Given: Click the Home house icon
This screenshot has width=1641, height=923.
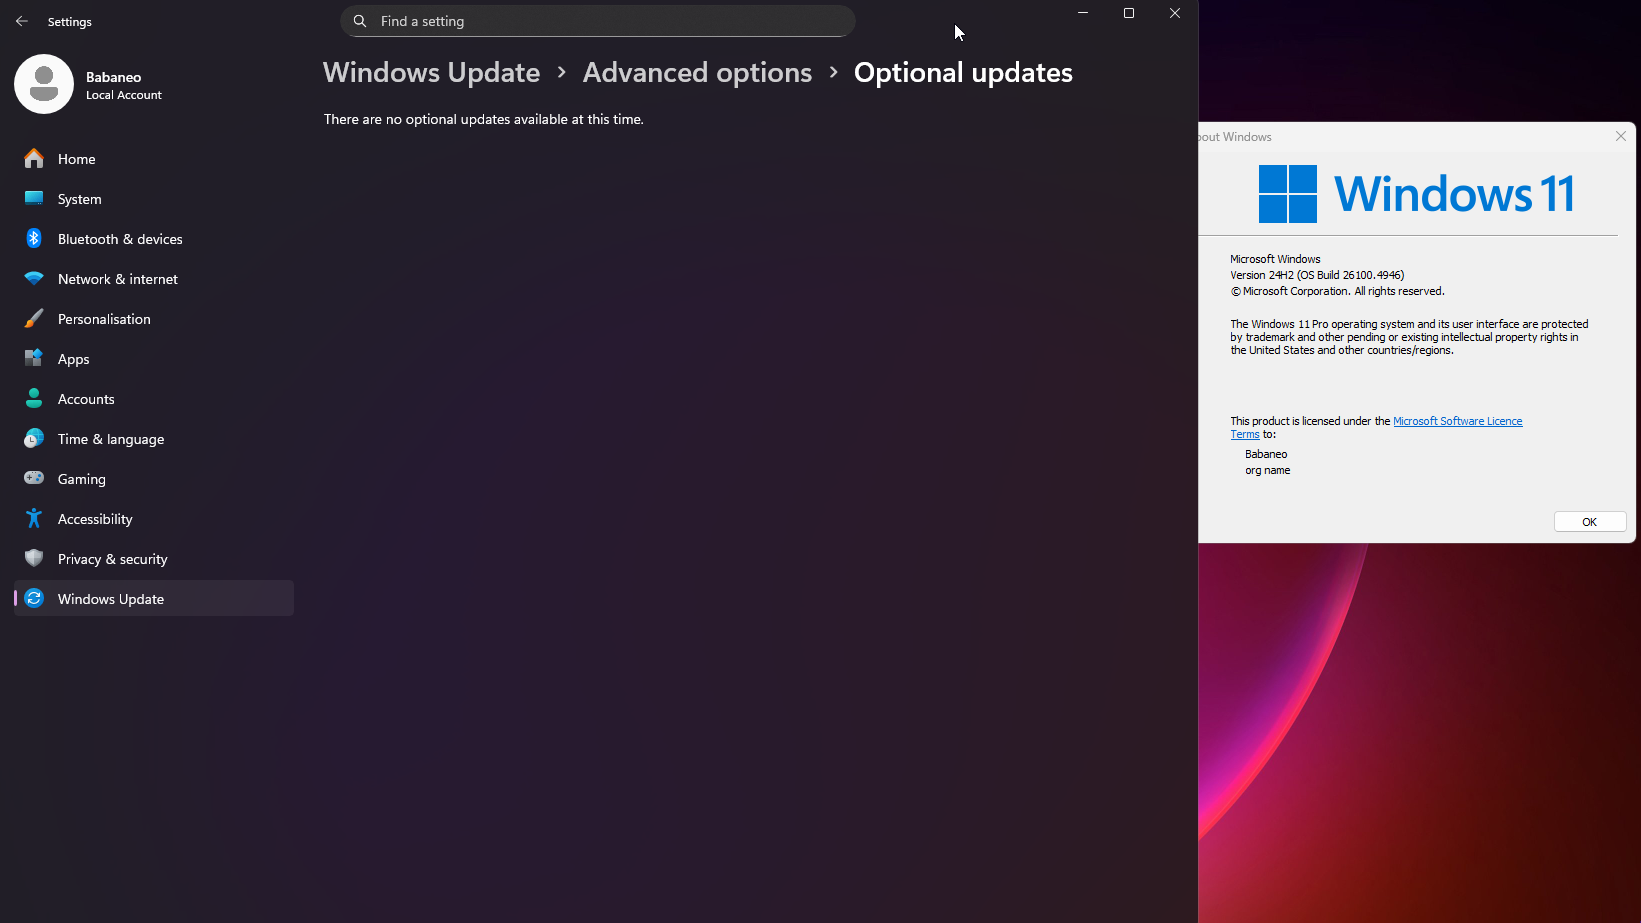Looking at the screenshot, I should (34, 158).
